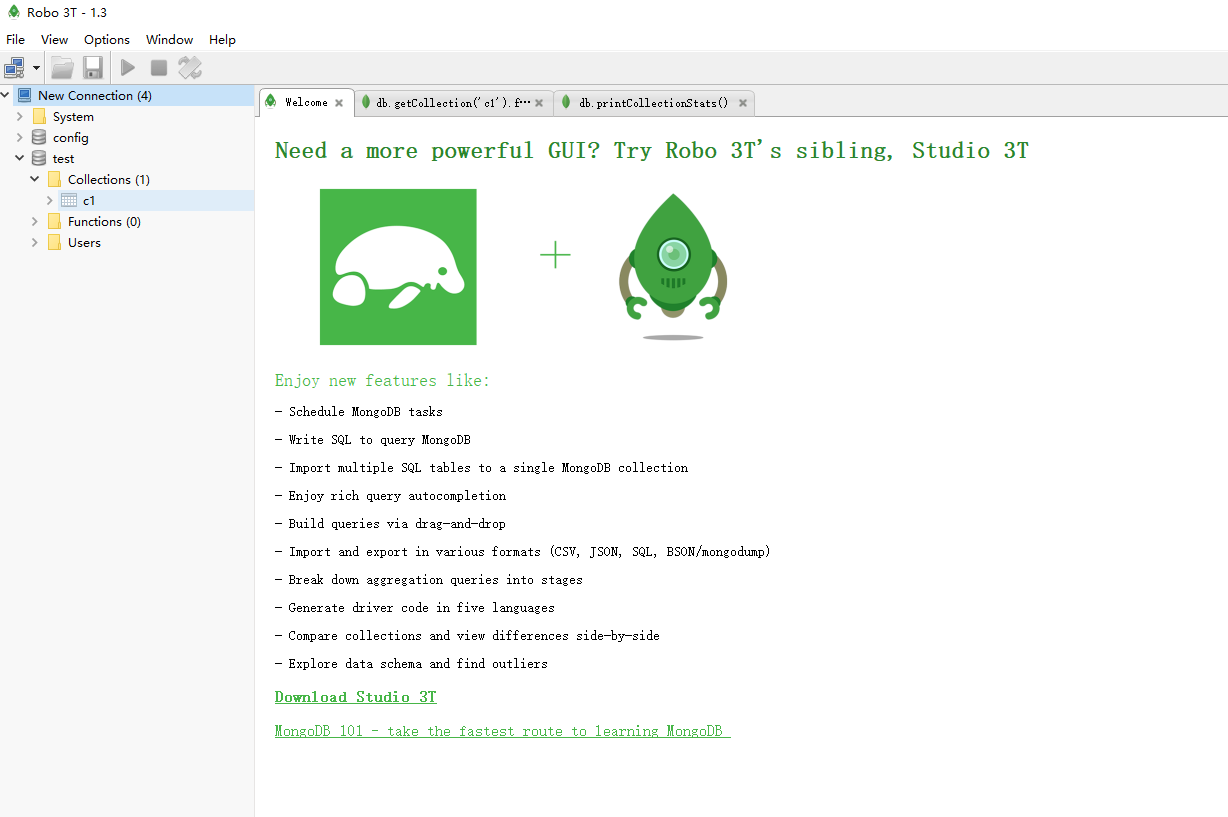Click the 'Write SQL to query MongoDB' line
This screenshot has height=817, width=1228.
(373, 440)
